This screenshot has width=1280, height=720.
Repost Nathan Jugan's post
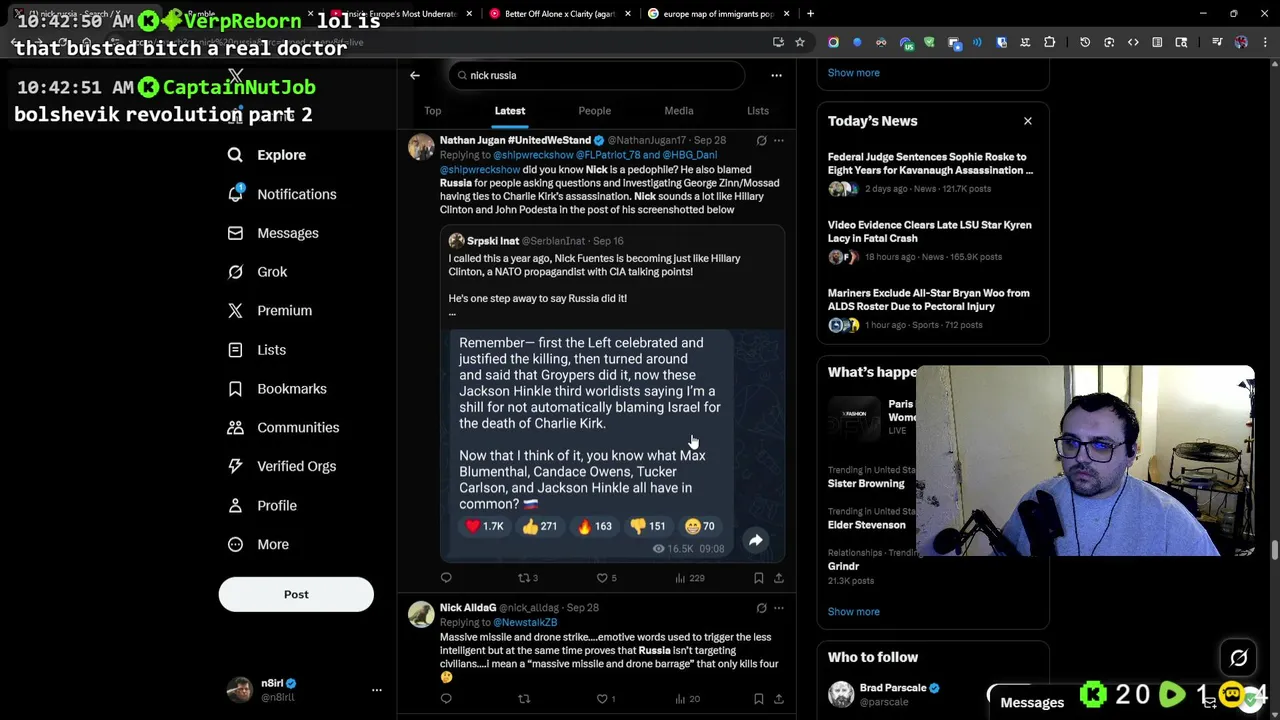(527, 577)
